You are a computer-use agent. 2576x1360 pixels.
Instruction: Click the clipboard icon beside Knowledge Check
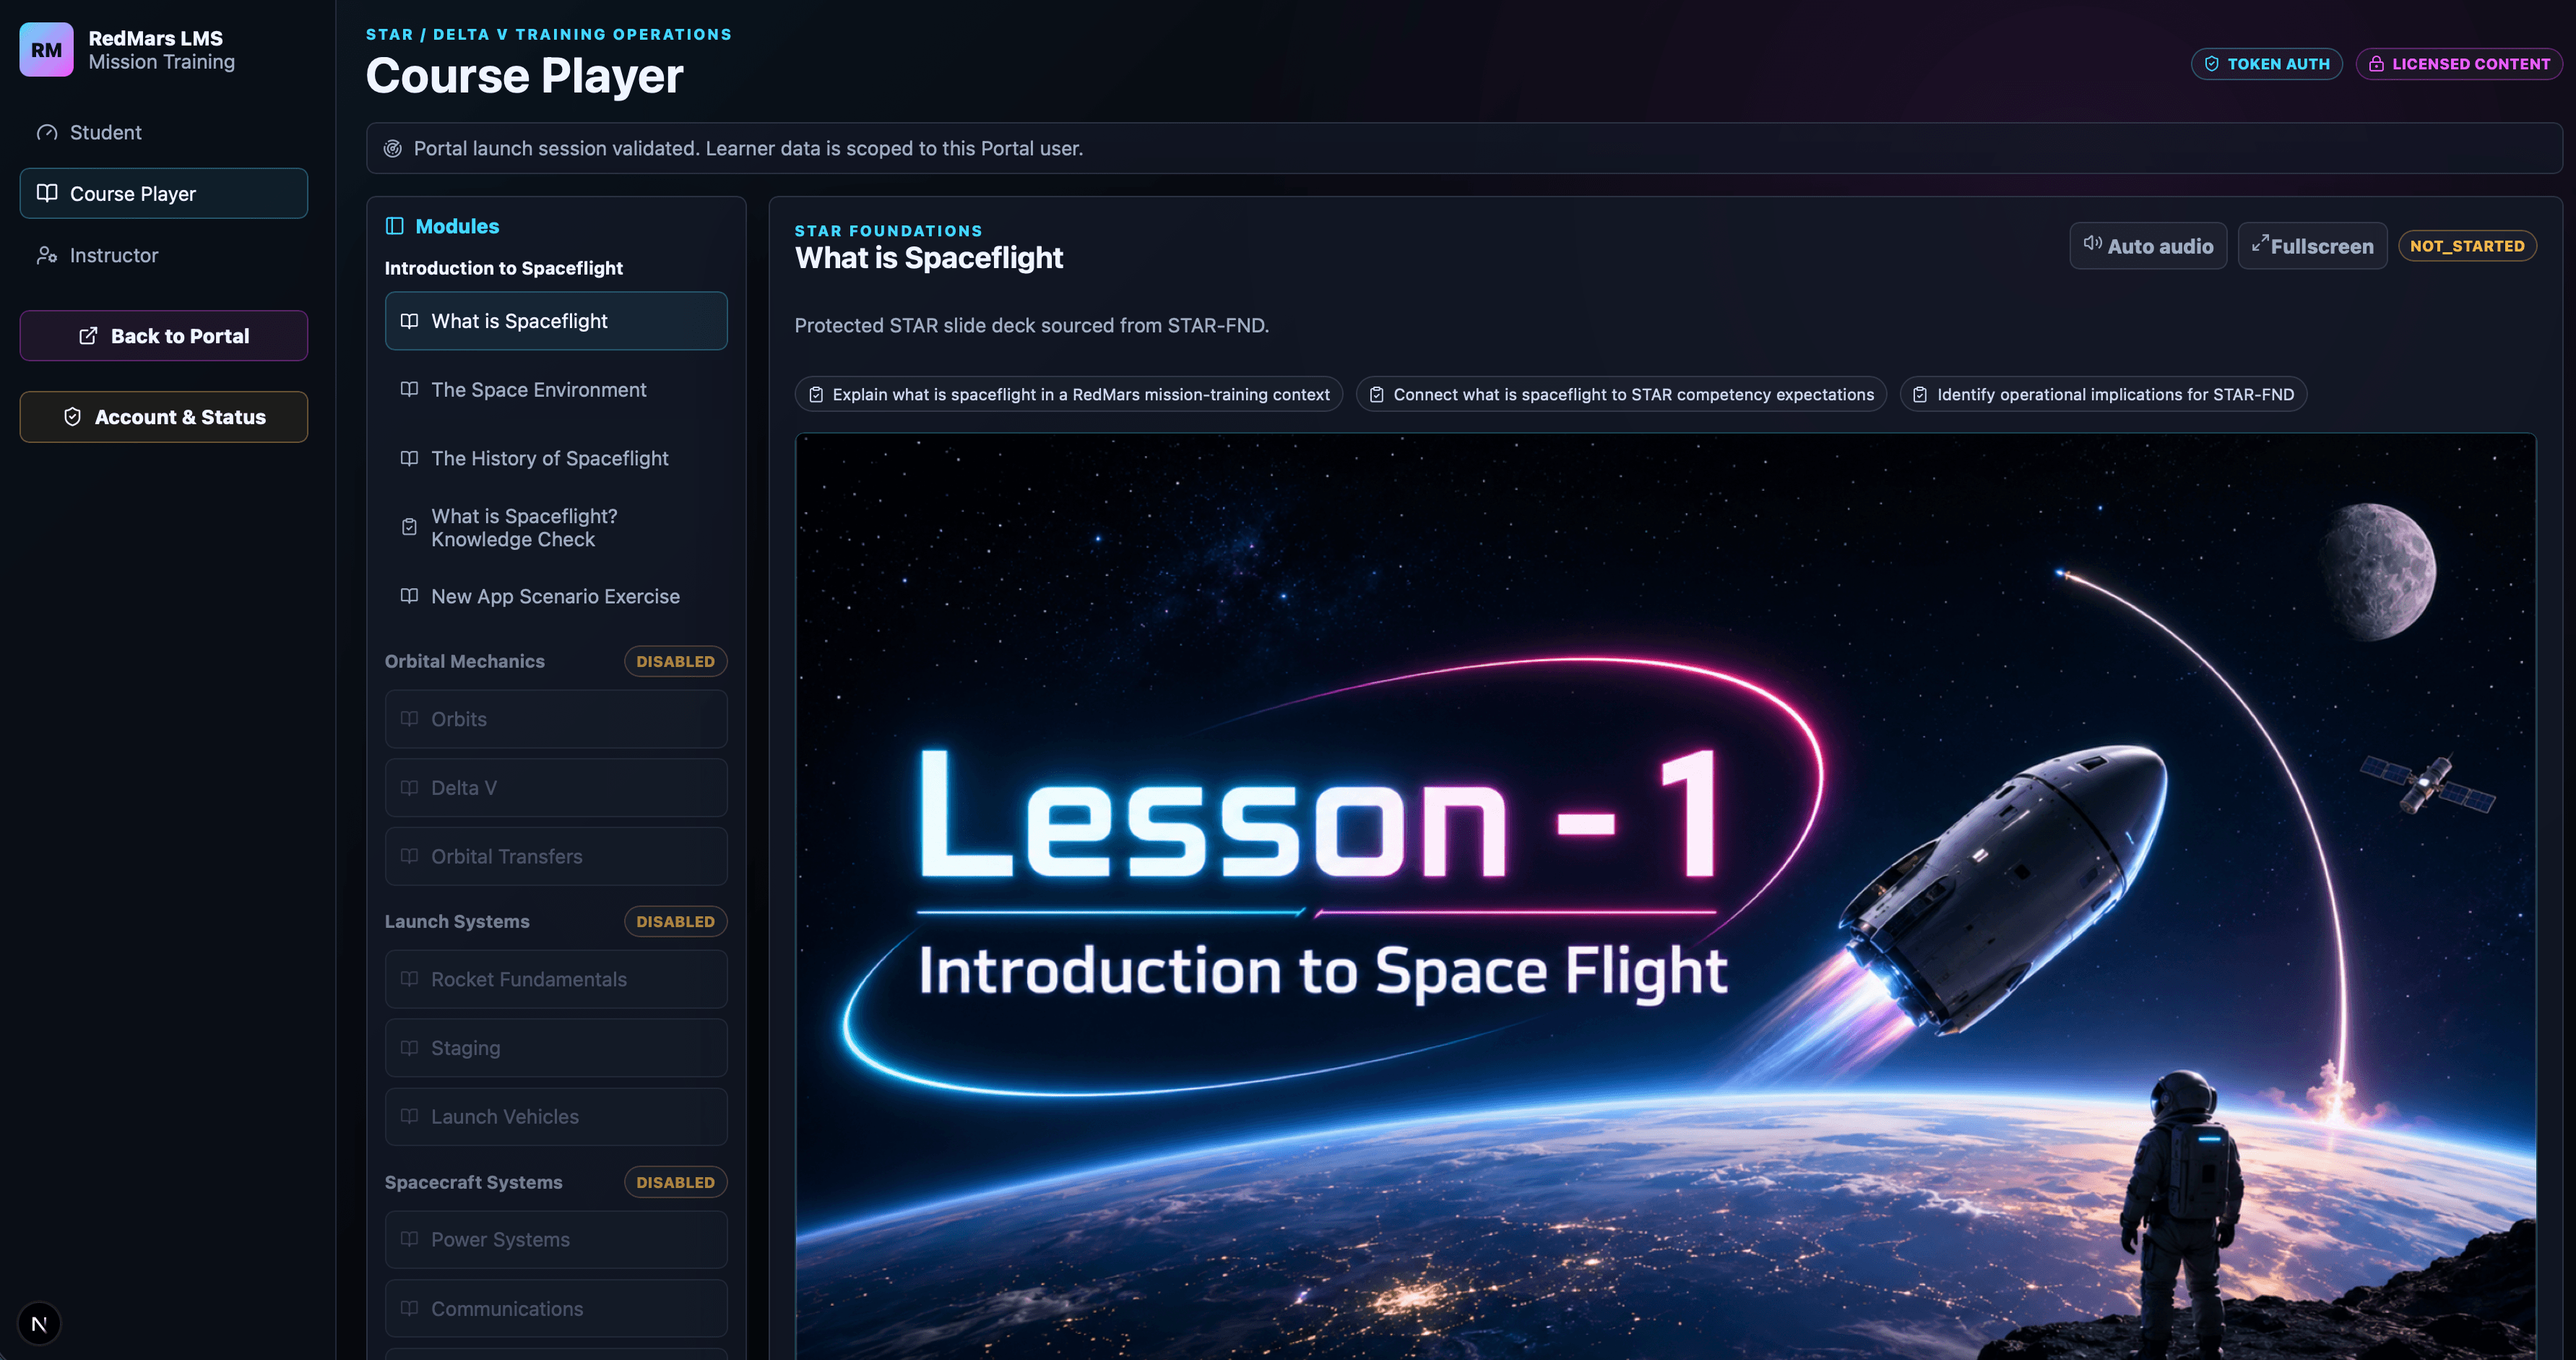pos(409,527)
